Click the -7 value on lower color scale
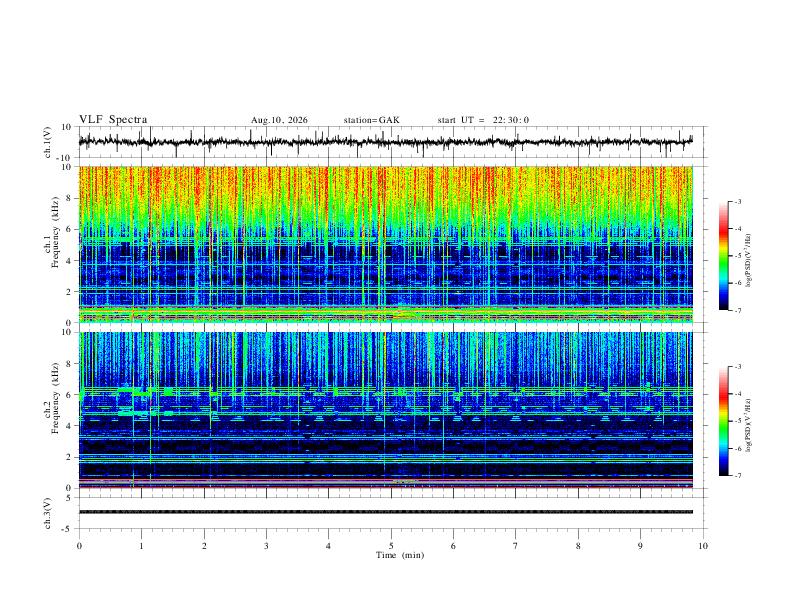Image resolution: width=792 pixels, height=612 pixels. [x=738, y=476]
